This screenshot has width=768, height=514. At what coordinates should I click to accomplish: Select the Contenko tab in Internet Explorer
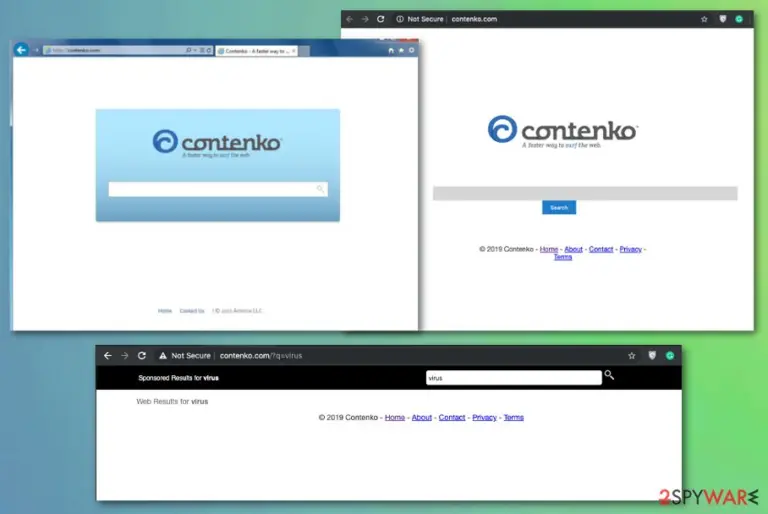click(254, 51)
